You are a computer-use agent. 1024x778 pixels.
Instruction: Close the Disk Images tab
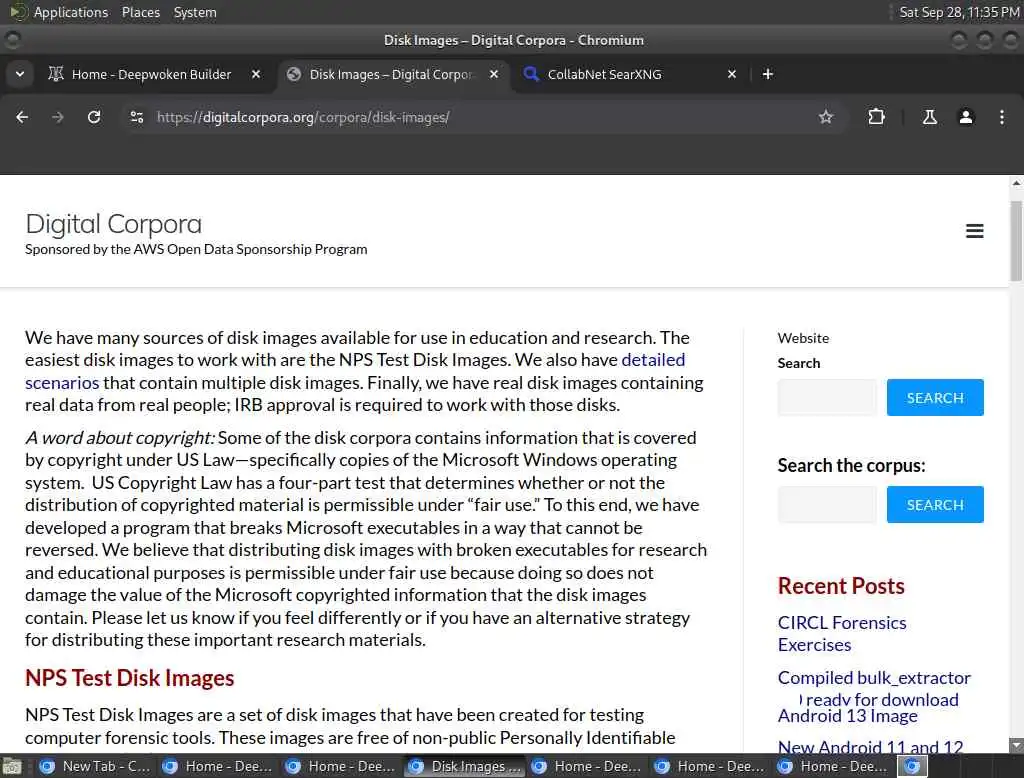point(494,74)
